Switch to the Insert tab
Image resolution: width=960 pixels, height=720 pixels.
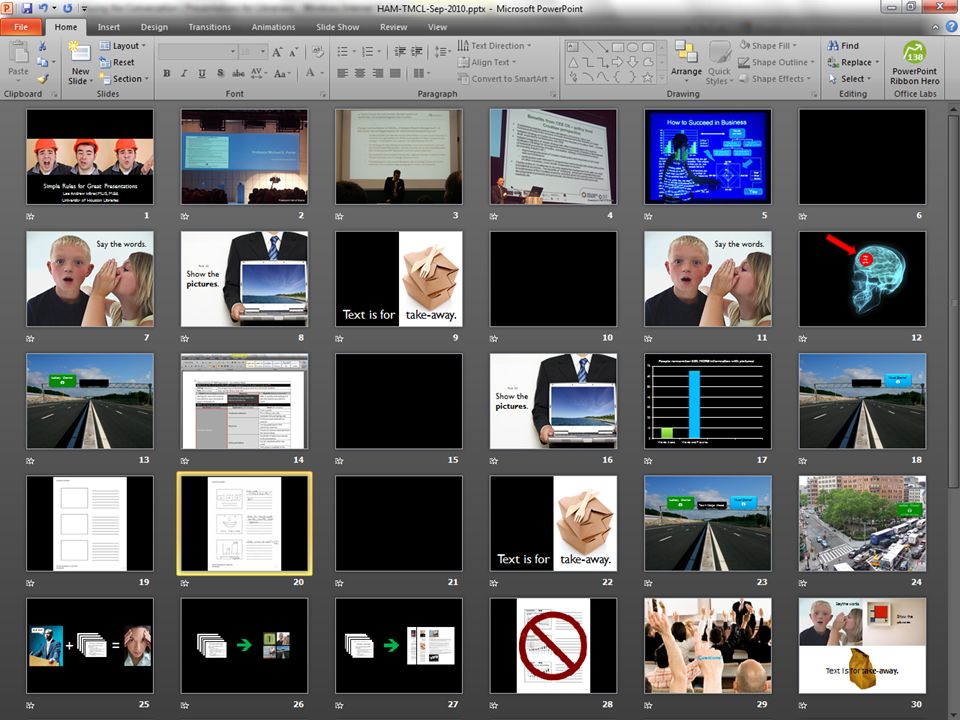point(109,27)
